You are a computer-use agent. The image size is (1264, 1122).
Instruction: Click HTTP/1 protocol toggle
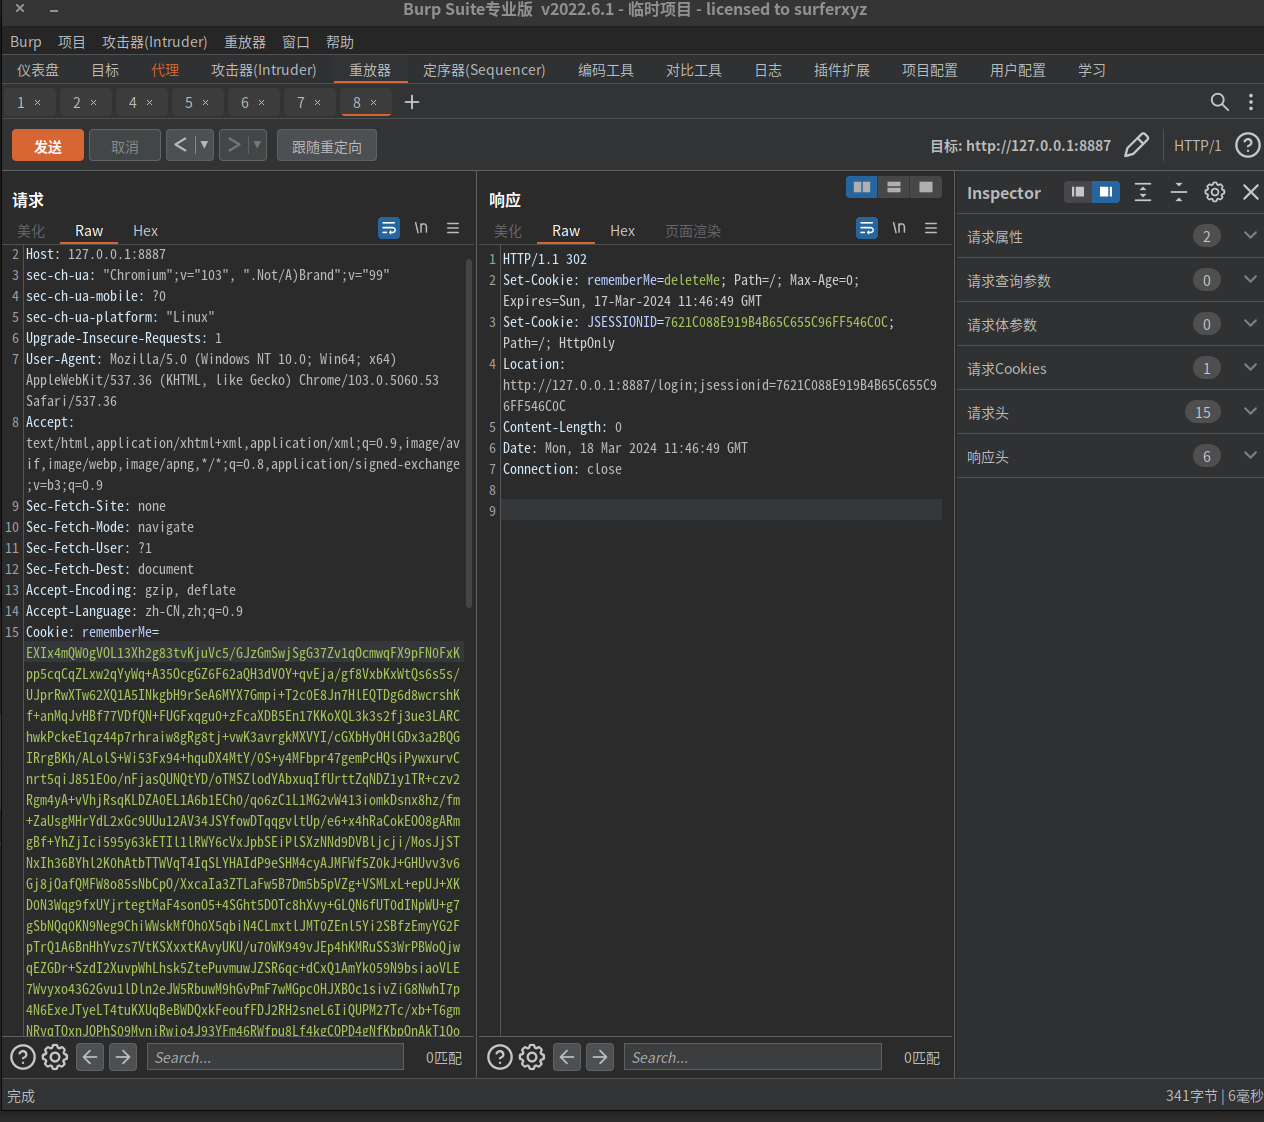[x=1197, y=146]
